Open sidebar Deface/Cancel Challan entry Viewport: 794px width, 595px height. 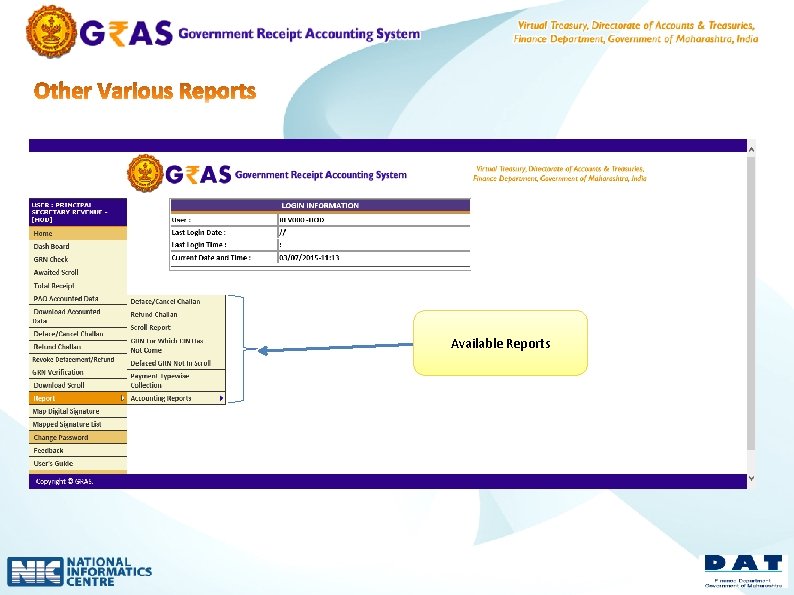pos(77,334)
